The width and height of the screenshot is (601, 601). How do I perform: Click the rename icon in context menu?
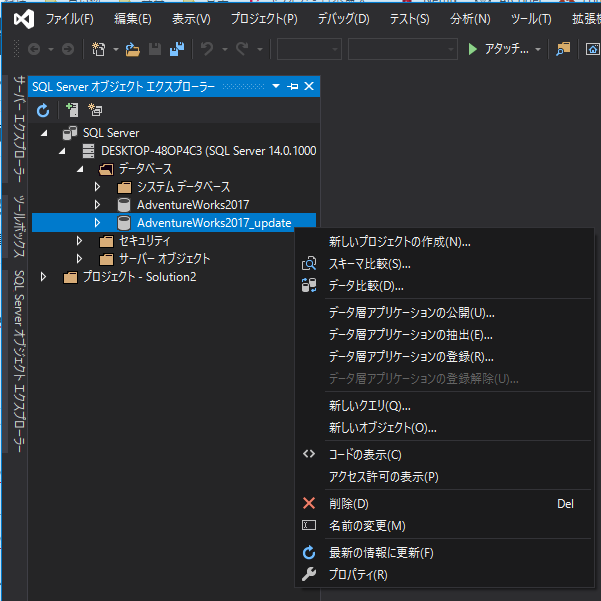(x=309, y=525)
